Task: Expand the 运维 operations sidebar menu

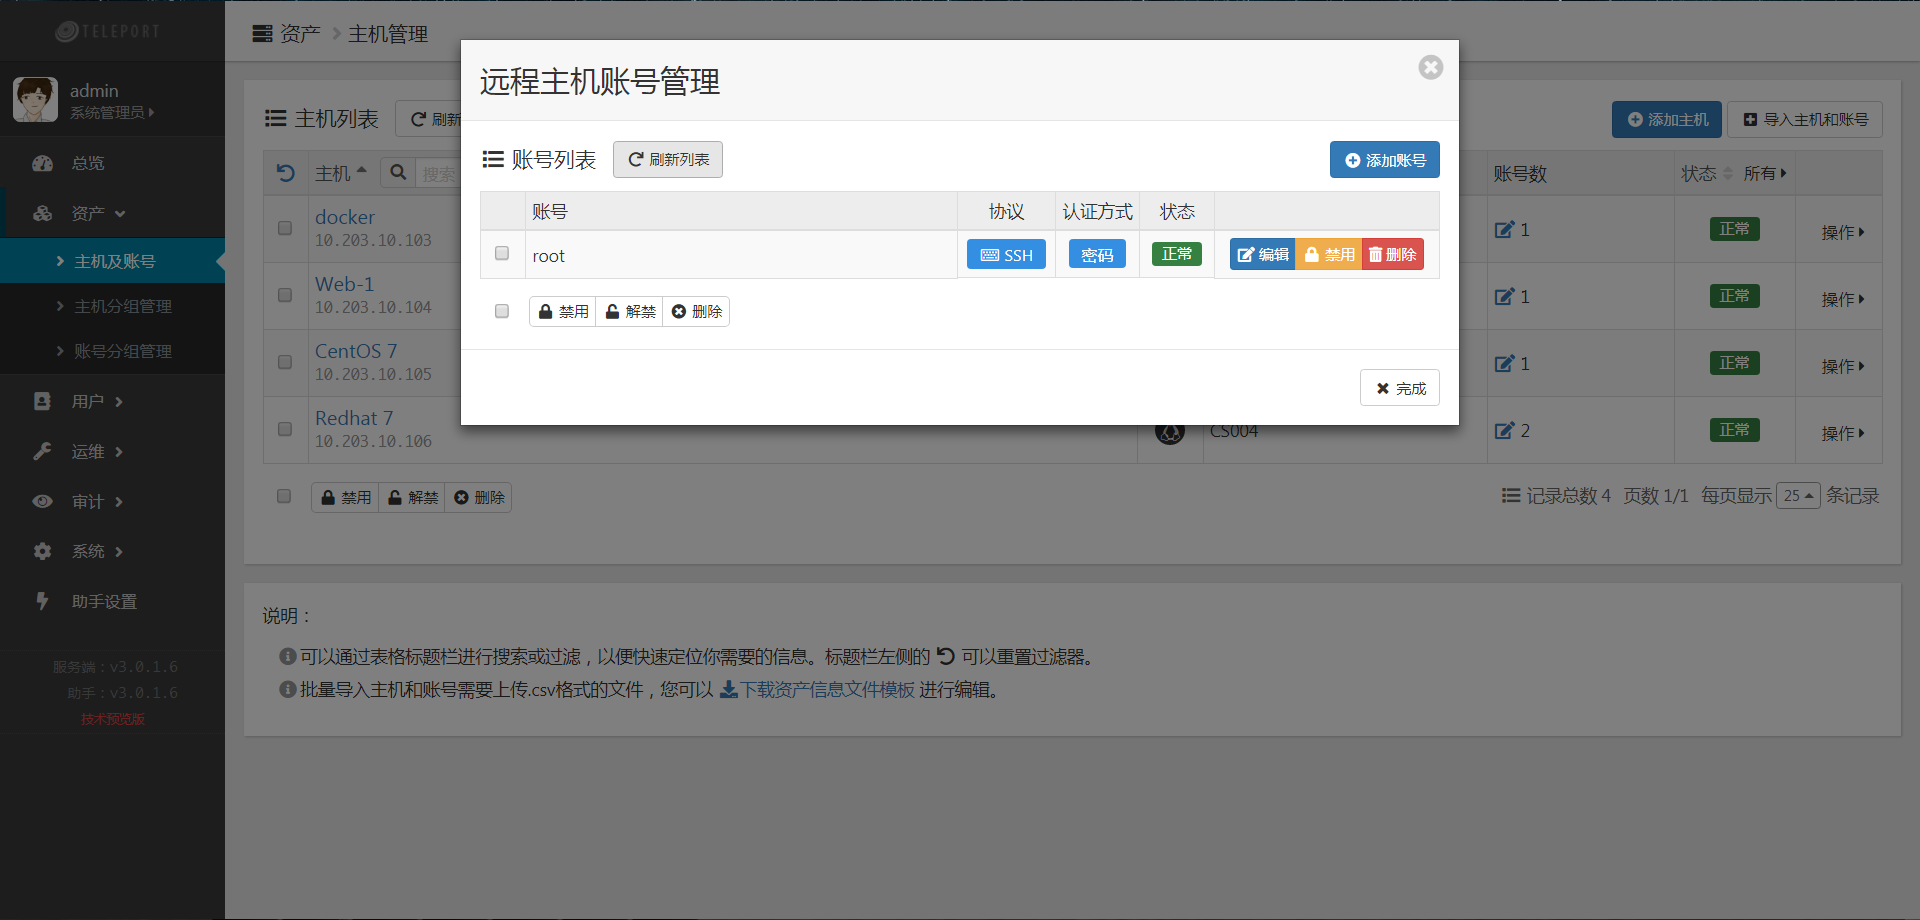Action: [x=112, y=451]
